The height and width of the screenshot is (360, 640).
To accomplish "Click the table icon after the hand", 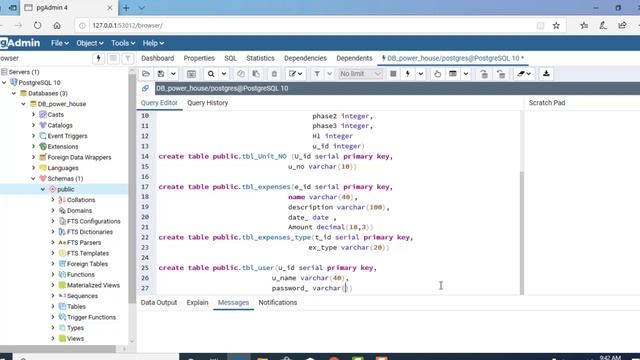I will (x=453, y=74).
